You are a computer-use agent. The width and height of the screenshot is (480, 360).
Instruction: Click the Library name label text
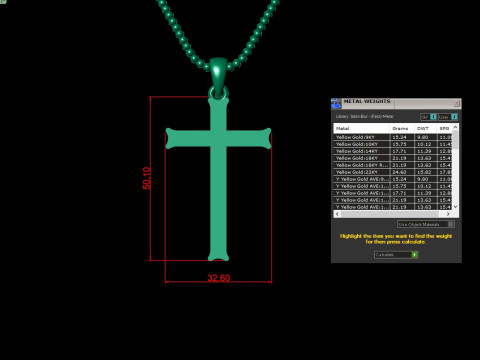tap(364, 117)
